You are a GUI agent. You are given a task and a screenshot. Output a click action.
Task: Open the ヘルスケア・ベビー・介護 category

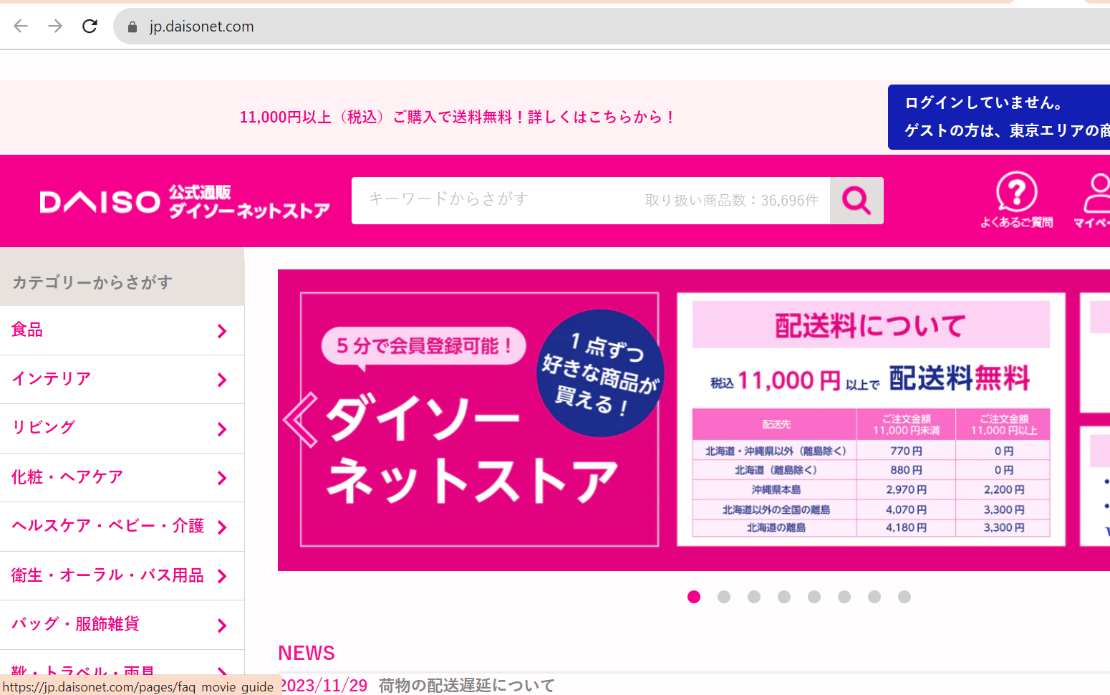click(x=122, y=527)
